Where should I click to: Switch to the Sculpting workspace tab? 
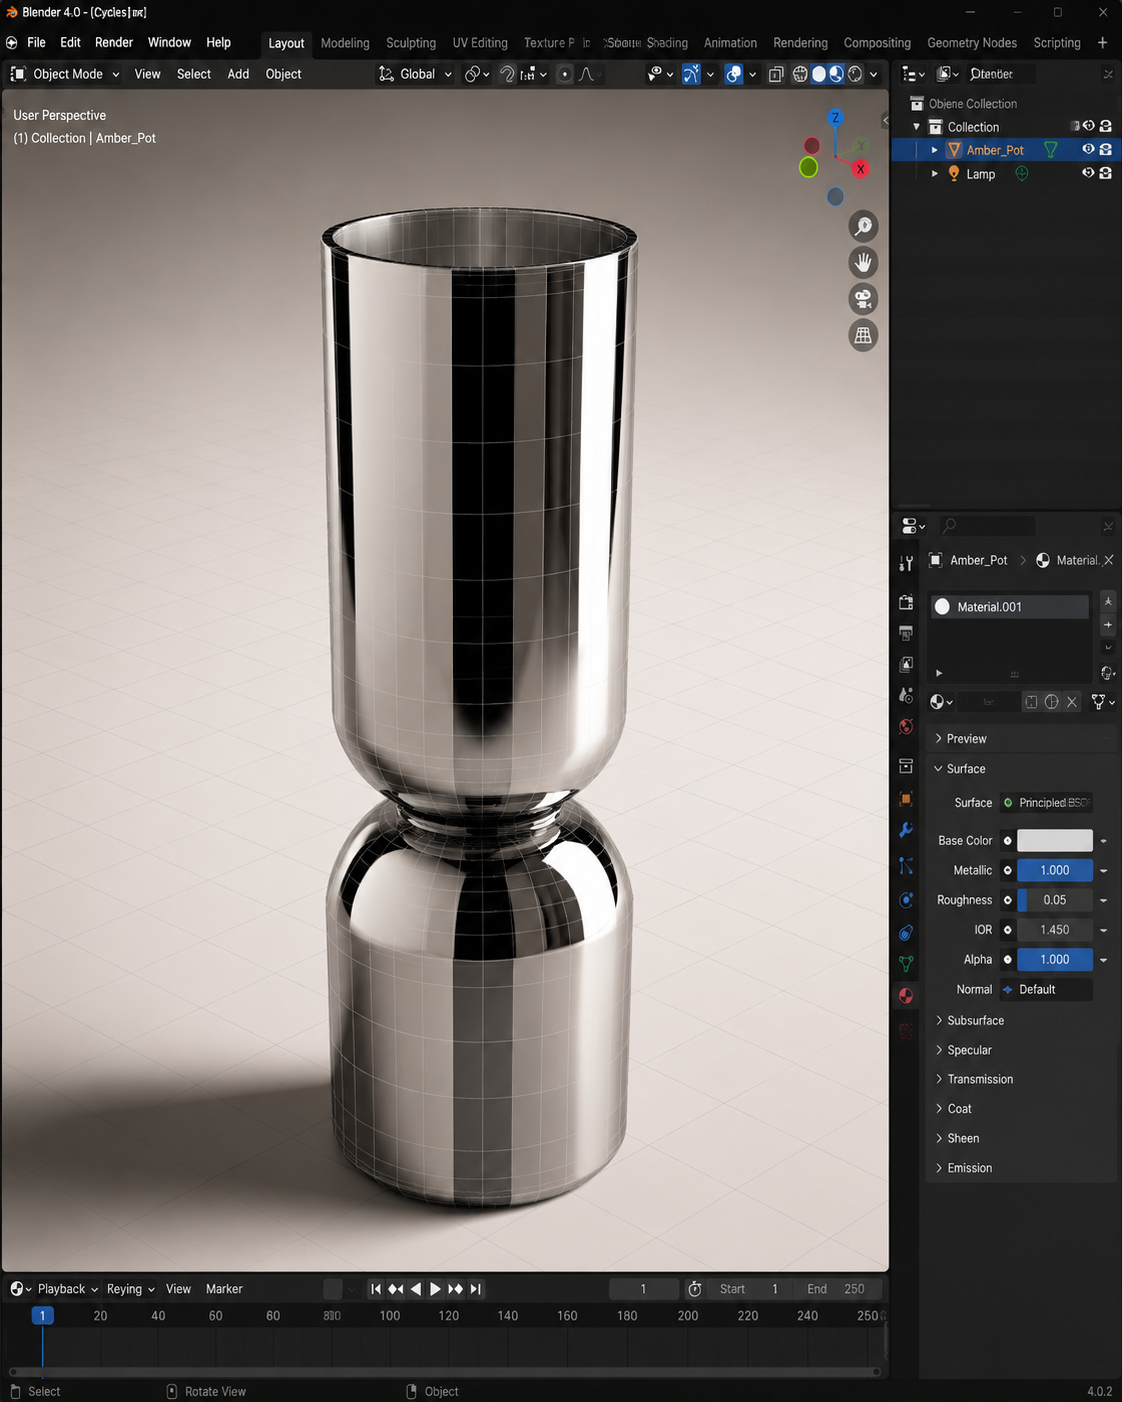[x=411, y=43]
